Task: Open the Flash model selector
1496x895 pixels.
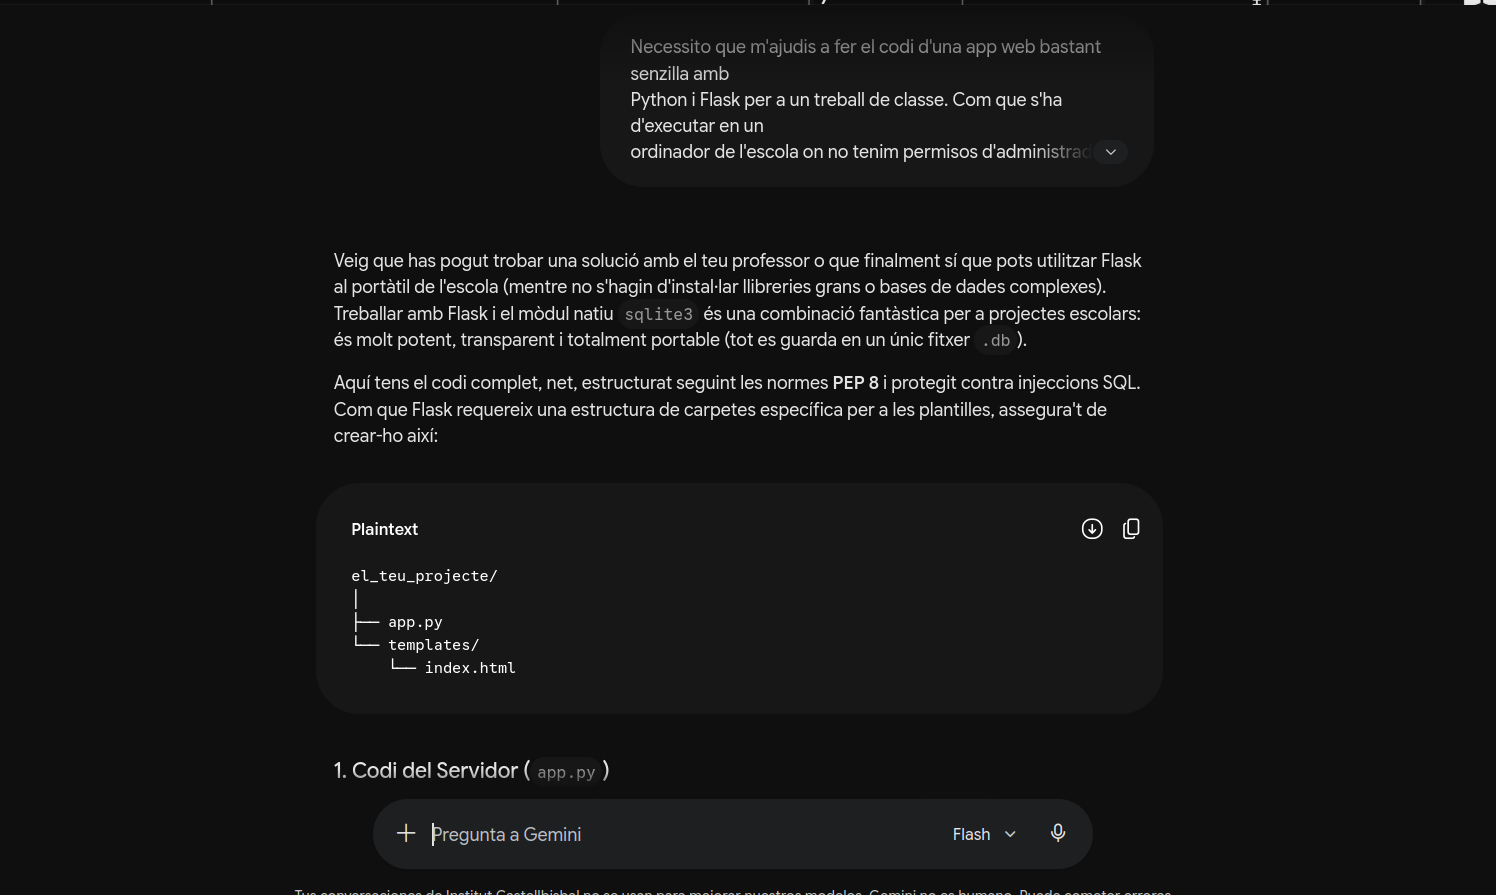Action: pyautogui.click(x=984, y=834)
